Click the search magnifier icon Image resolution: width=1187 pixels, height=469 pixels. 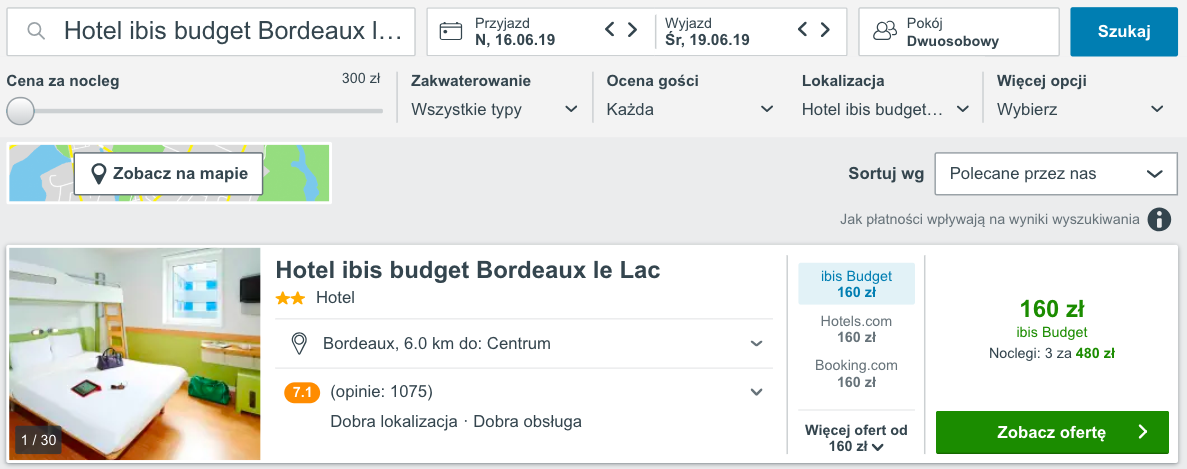point(36,31)
